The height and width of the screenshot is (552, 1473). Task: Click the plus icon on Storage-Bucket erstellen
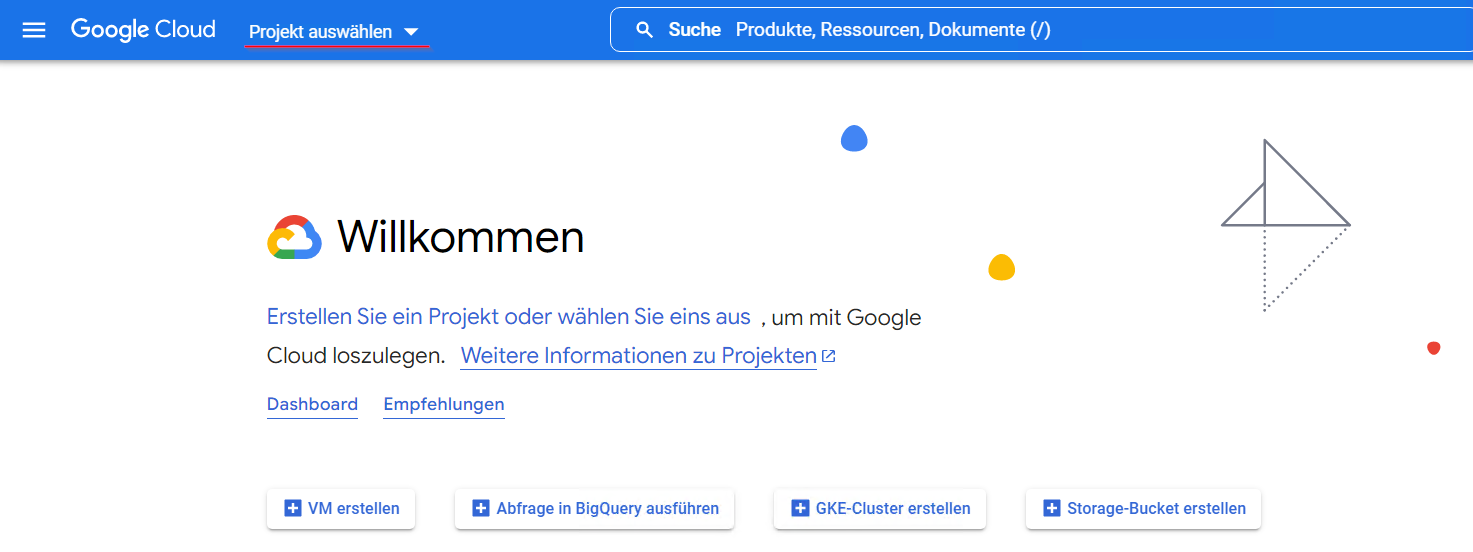click(x=1052, y=508)
